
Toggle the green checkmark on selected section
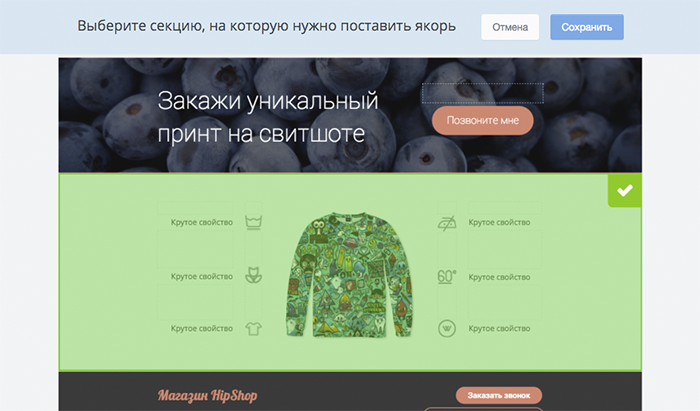pos(625,191)
